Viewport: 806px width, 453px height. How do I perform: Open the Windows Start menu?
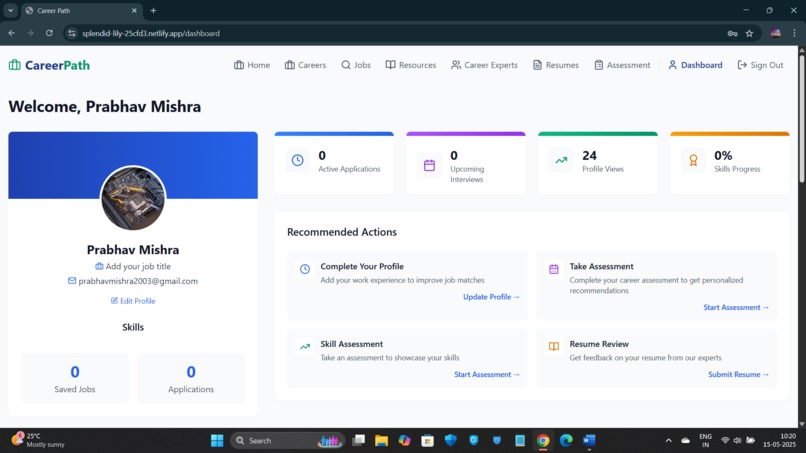(217, 441)
